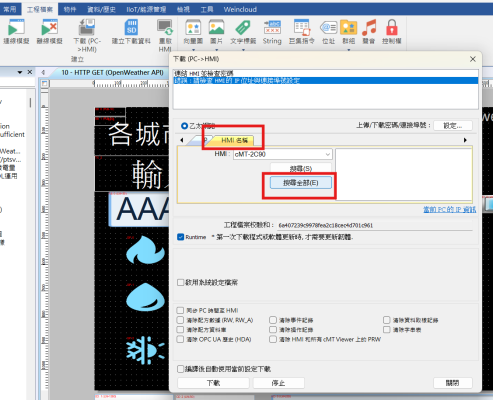
Task: Select the highlighted error message row
Action: [326, 80]
